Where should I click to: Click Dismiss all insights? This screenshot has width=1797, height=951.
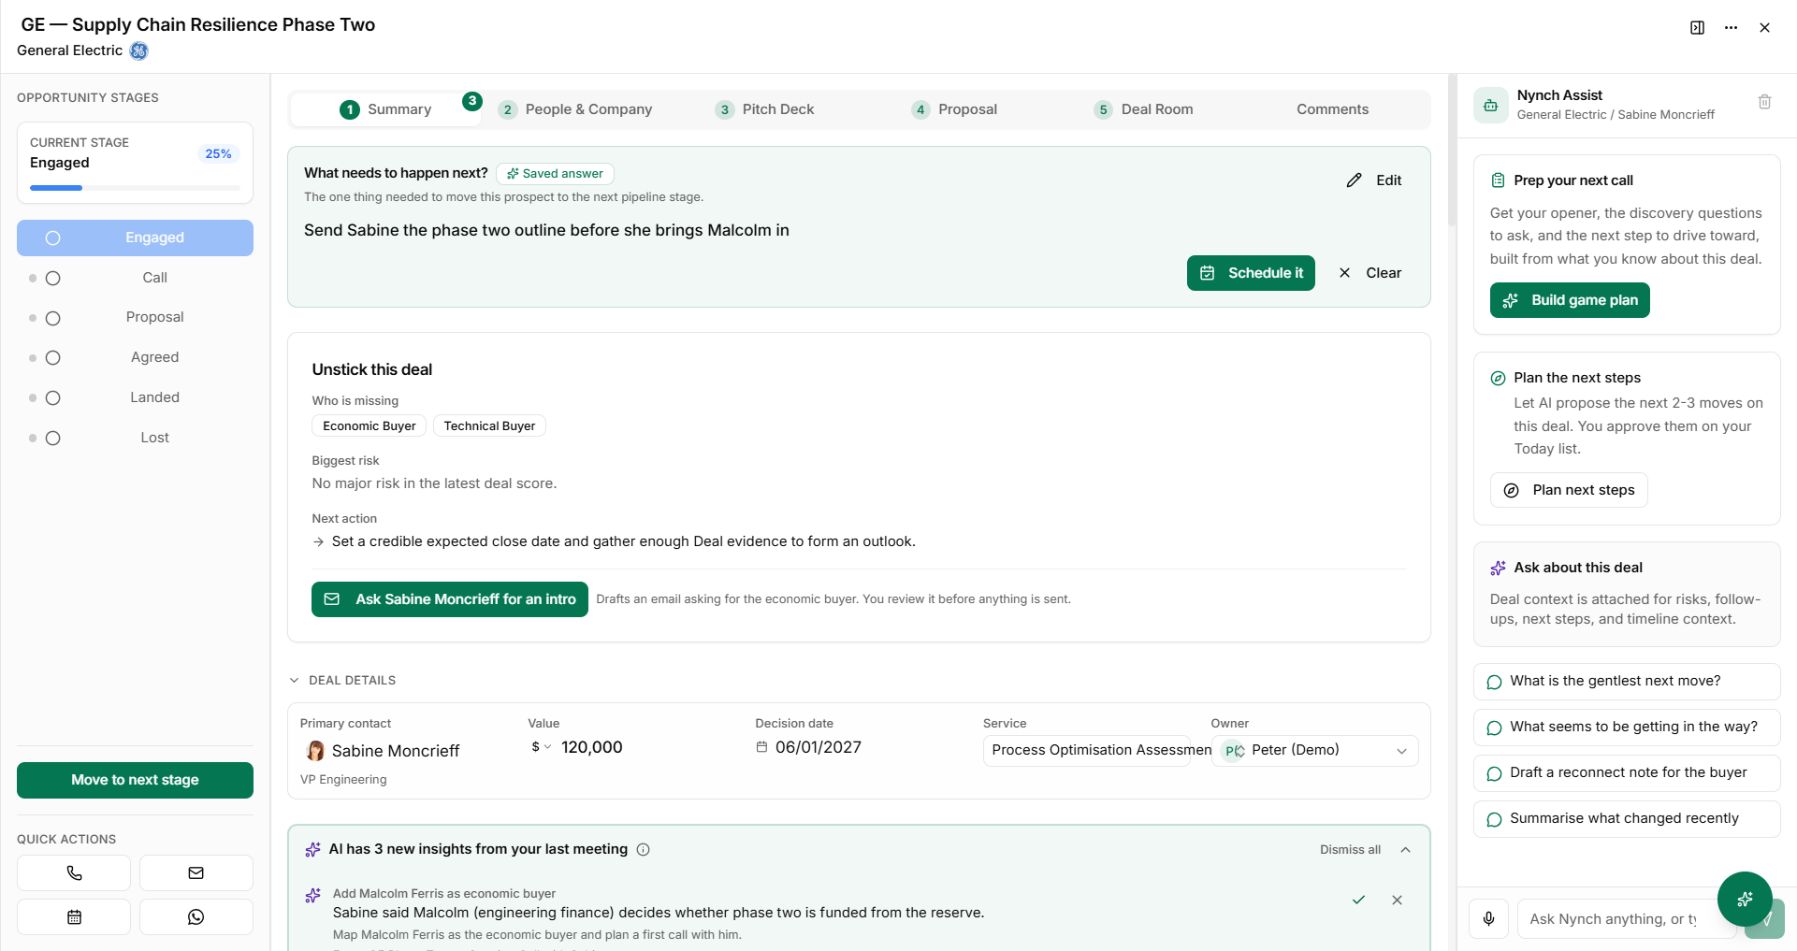pyautogui.click(x=1350, y=850)
